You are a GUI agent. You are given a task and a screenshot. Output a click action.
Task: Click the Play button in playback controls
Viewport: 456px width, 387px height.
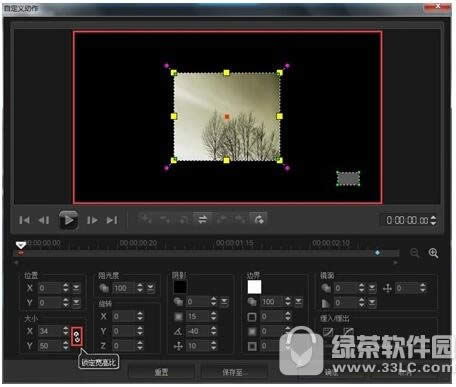tap(69, 220)
